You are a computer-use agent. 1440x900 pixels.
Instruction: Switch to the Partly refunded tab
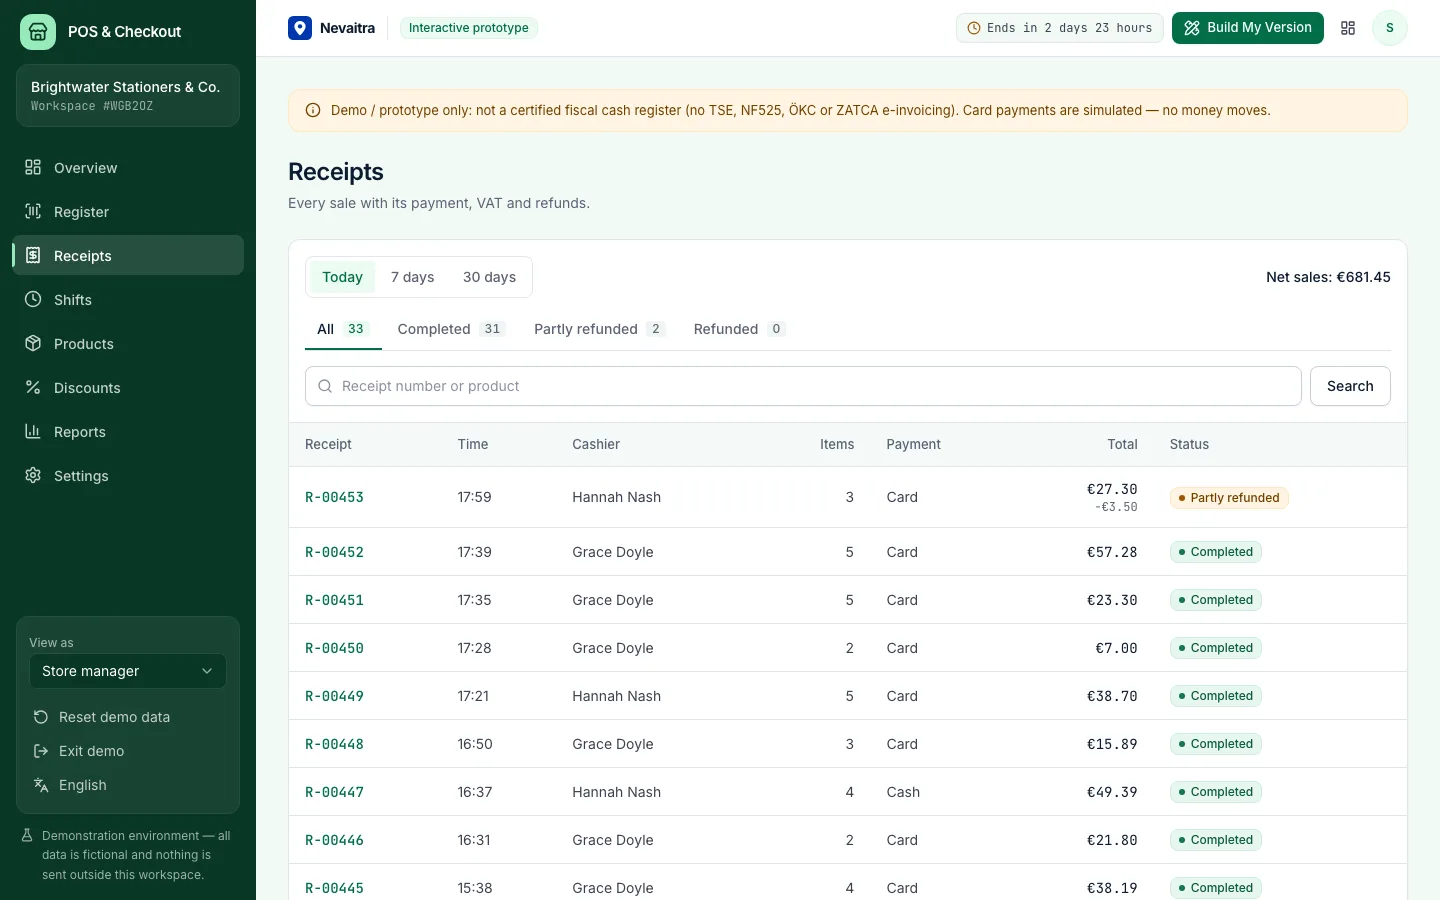tap(599, 329)
